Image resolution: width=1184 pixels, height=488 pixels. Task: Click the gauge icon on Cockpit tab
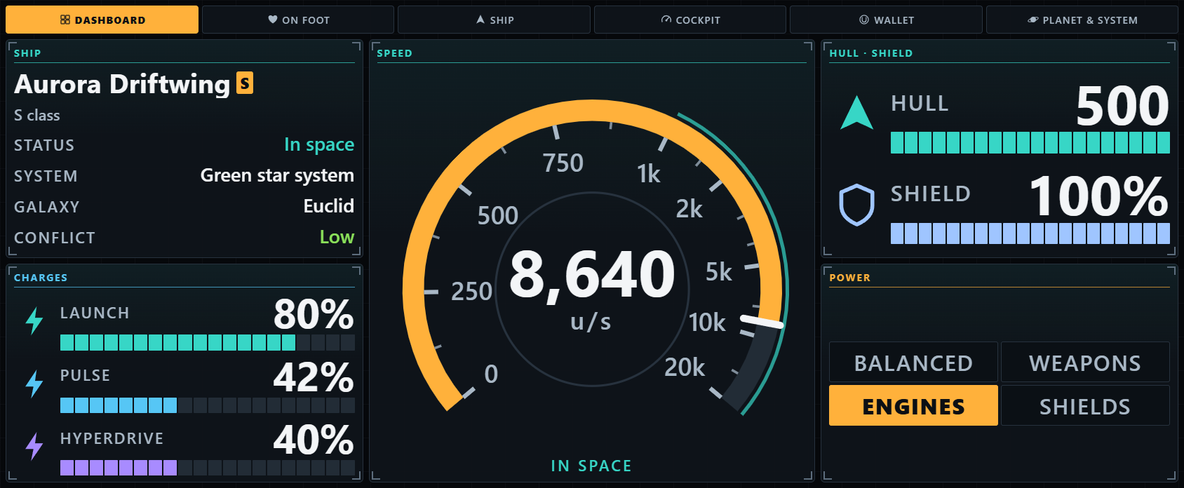665,20
